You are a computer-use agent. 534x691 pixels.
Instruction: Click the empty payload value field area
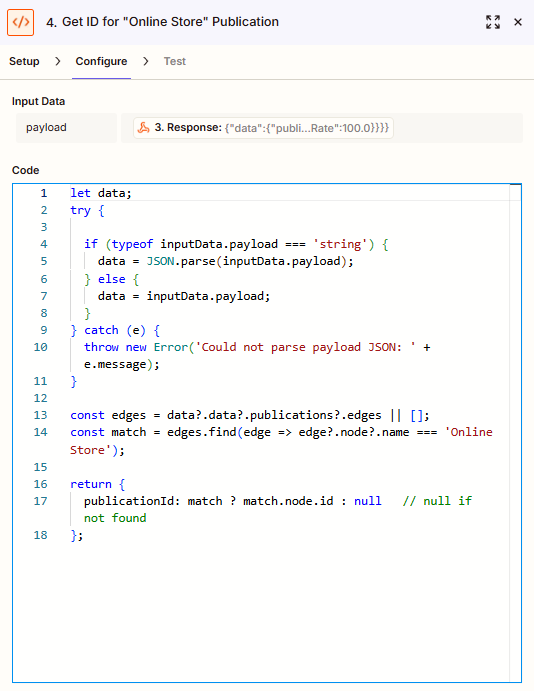pyautogui.click(x=457, y=128)
